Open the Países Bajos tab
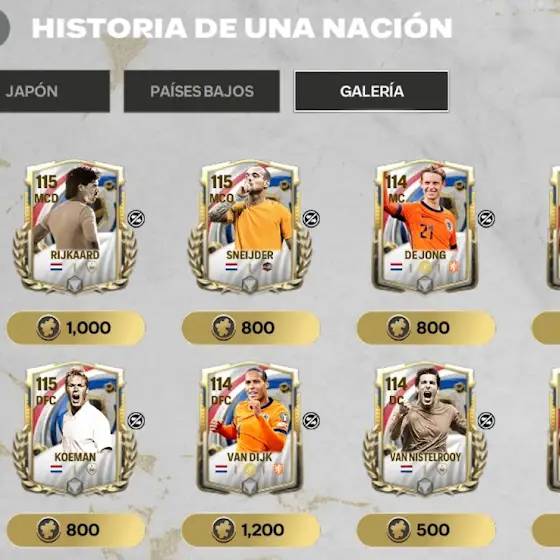560x560 pixels. [x=202, y=91]
